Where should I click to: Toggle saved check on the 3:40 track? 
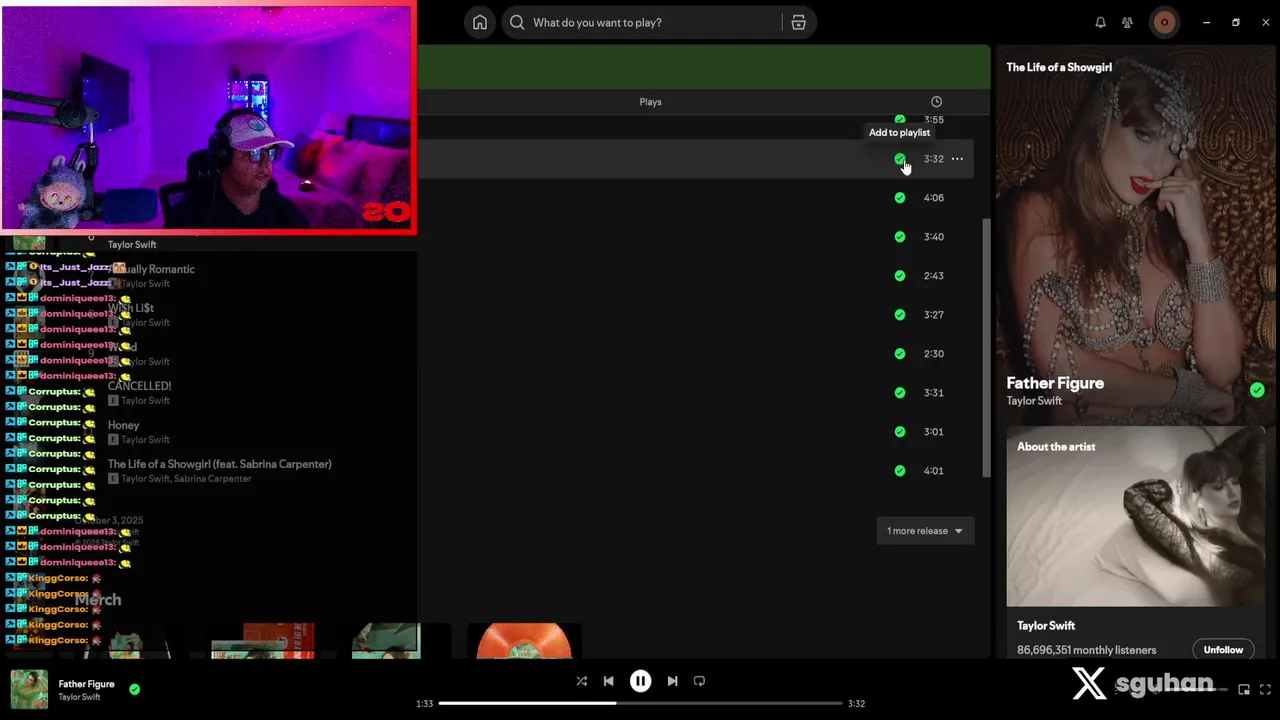point(900,237)
